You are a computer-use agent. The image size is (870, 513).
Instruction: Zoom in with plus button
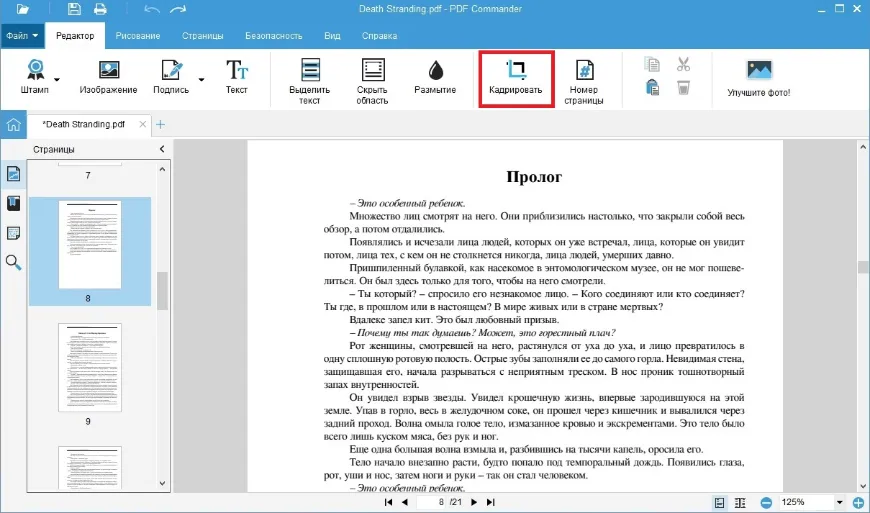pyautogui.click(x=858, y=502)
